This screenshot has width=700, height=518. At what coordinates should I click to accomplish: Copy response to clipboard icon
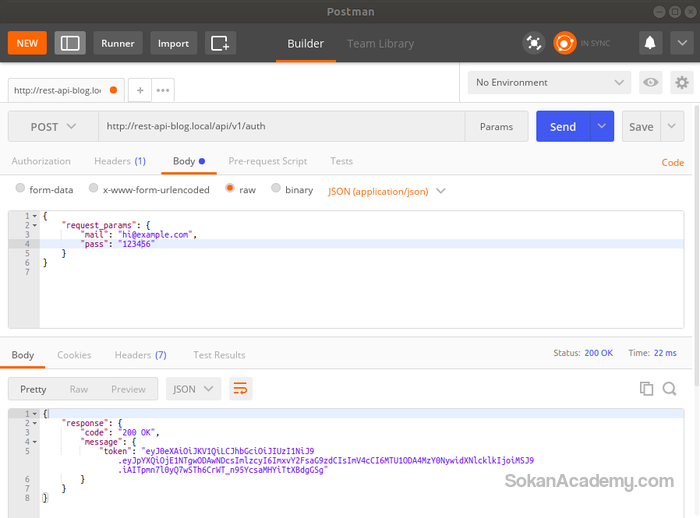pyautogui.click(x=646, y=388)
